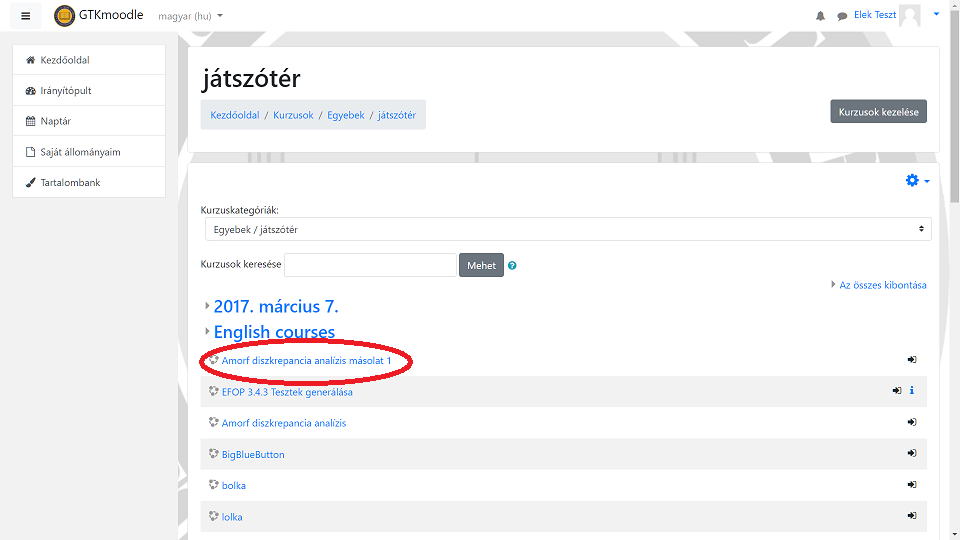Click into the Kurzusok keresése search field
The width and height of the screenshot is (960, 540).
[x=370, y=265]
